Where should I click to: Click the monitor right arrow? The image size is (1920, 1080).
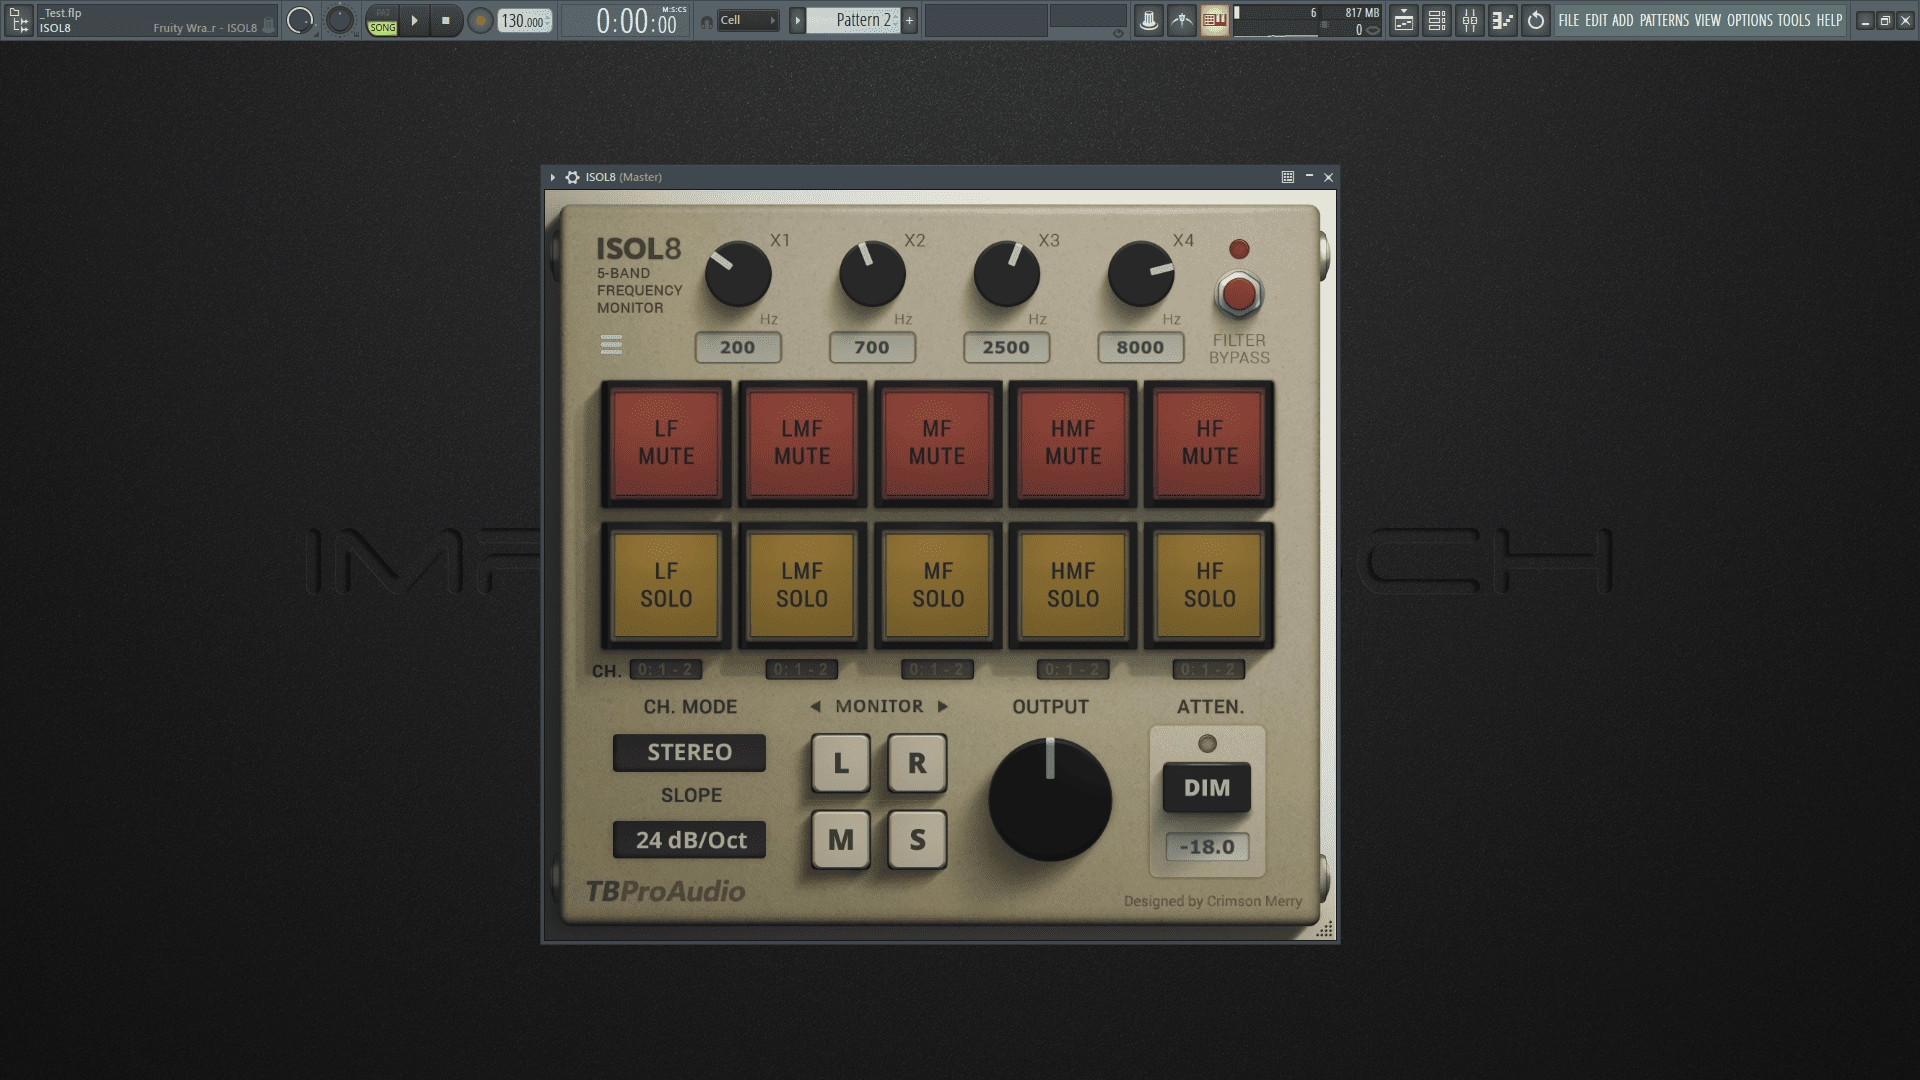pyautogui.click(x=942, y=706)
